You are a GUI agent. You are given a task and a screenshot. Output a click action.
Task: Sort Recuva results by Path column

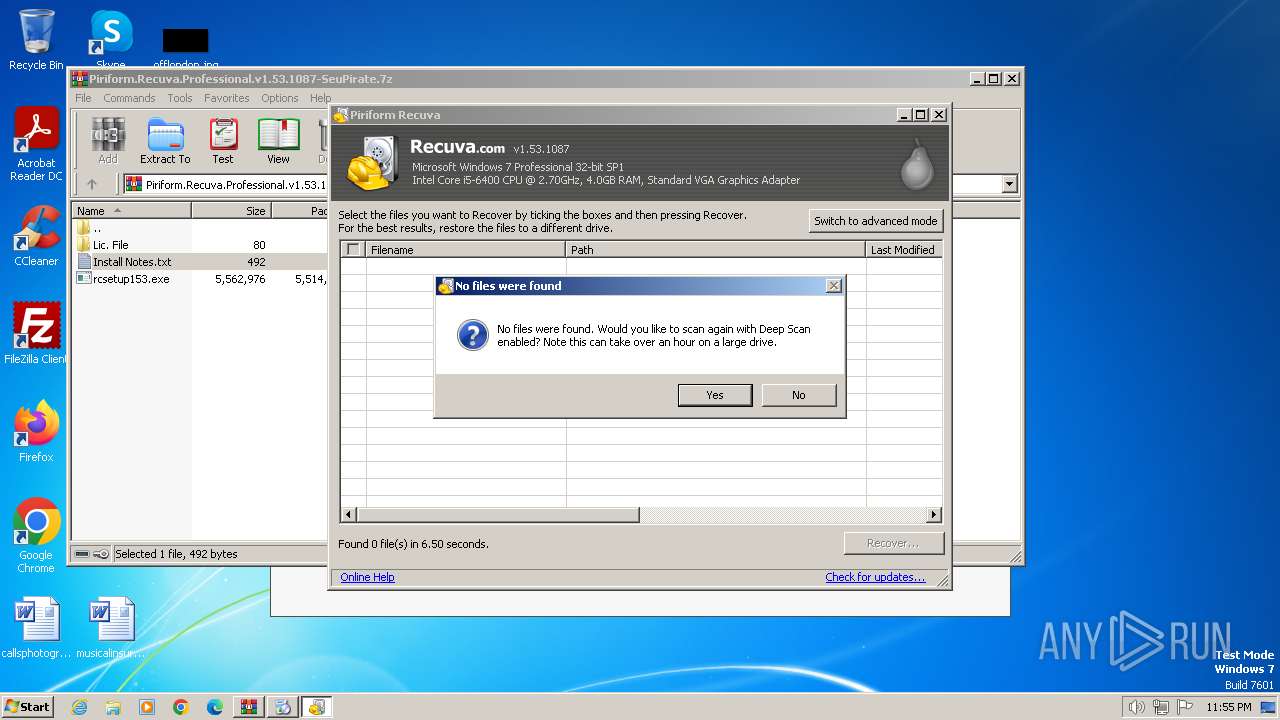715,250
